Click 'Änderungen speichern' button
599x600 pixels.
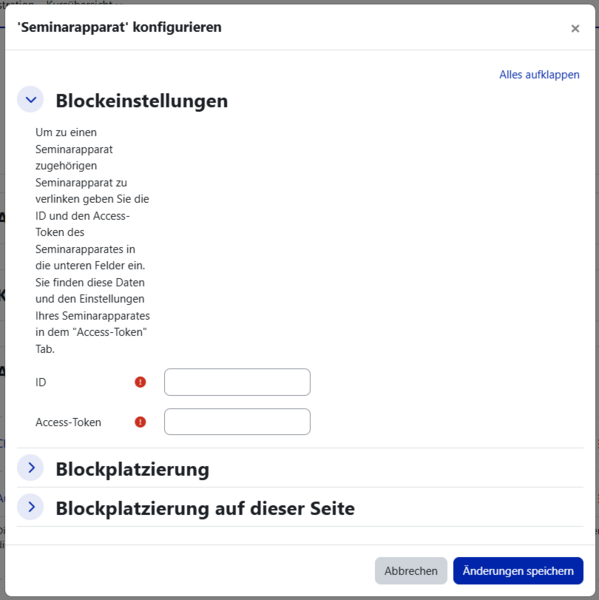click(518, 571)
